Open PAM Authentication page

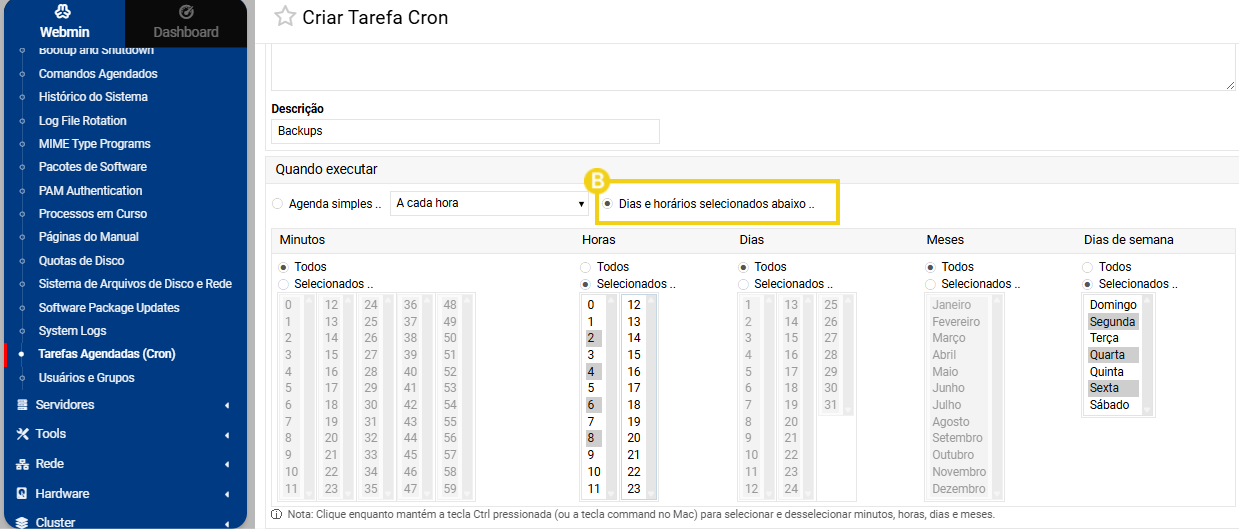pos(90,191)
